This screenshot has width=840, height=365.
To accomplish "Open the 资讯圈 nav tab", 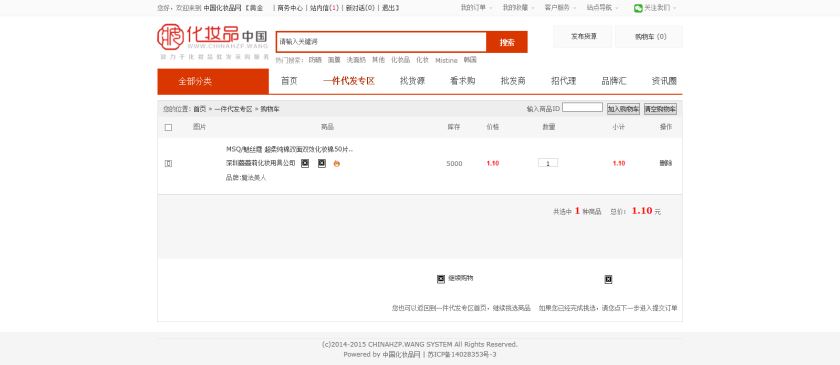I will [x=664, y=81].
